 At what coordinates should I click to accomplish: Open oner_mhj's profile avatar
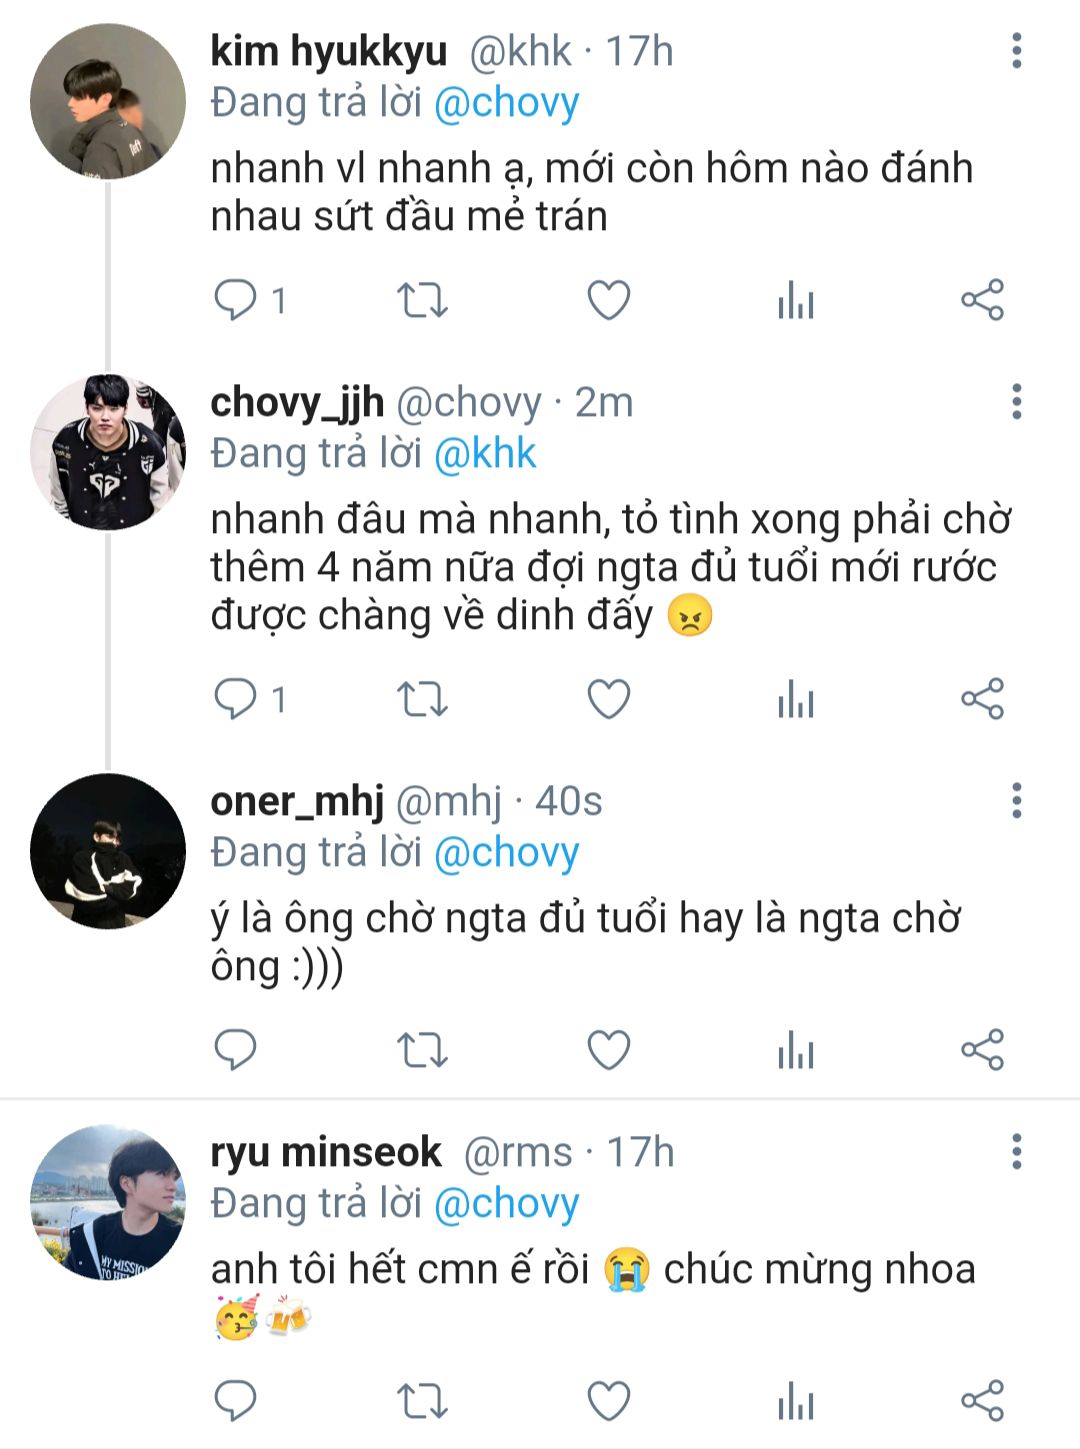108,851
